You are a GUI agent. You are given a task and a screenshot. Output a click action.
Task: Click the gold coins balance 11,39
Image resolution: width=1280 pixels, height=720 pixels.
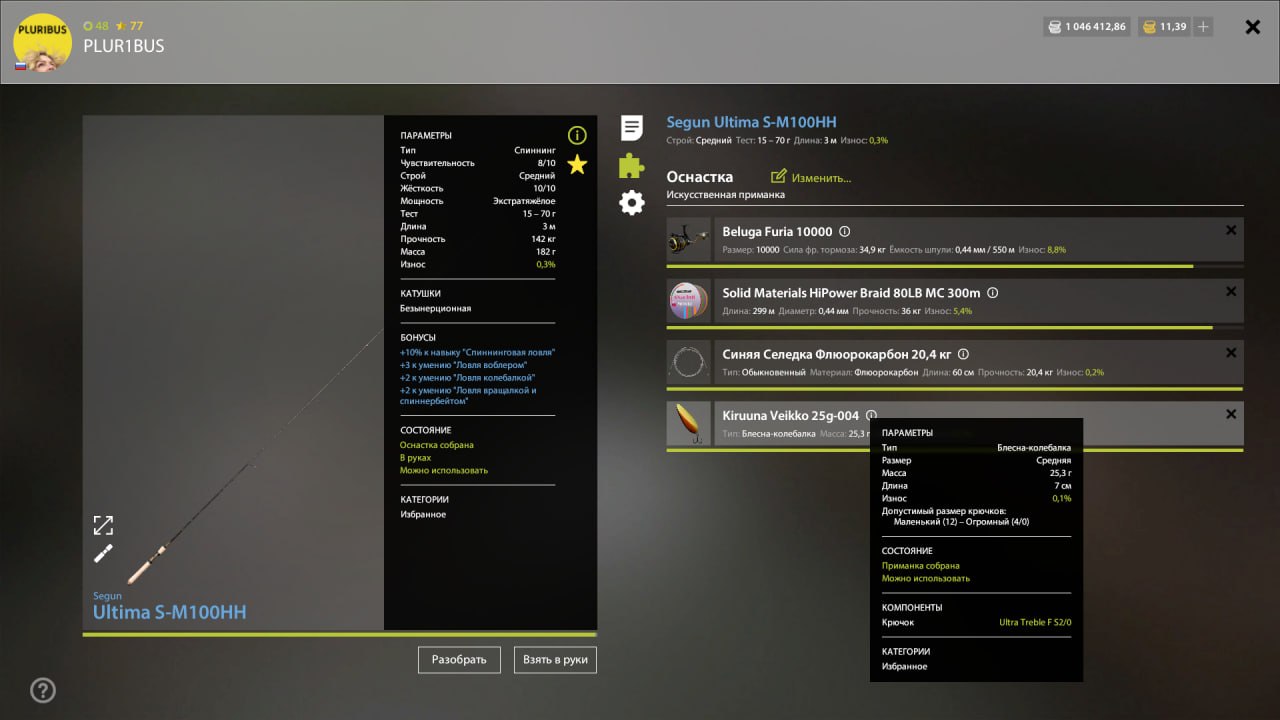1165,27
